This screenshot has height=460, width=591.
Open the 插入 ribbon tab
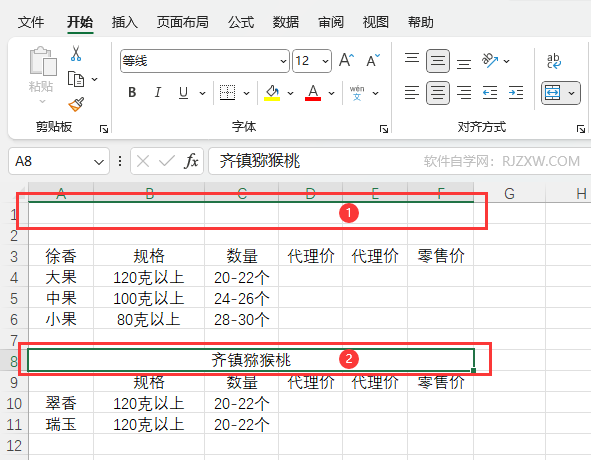coord(124,22)
